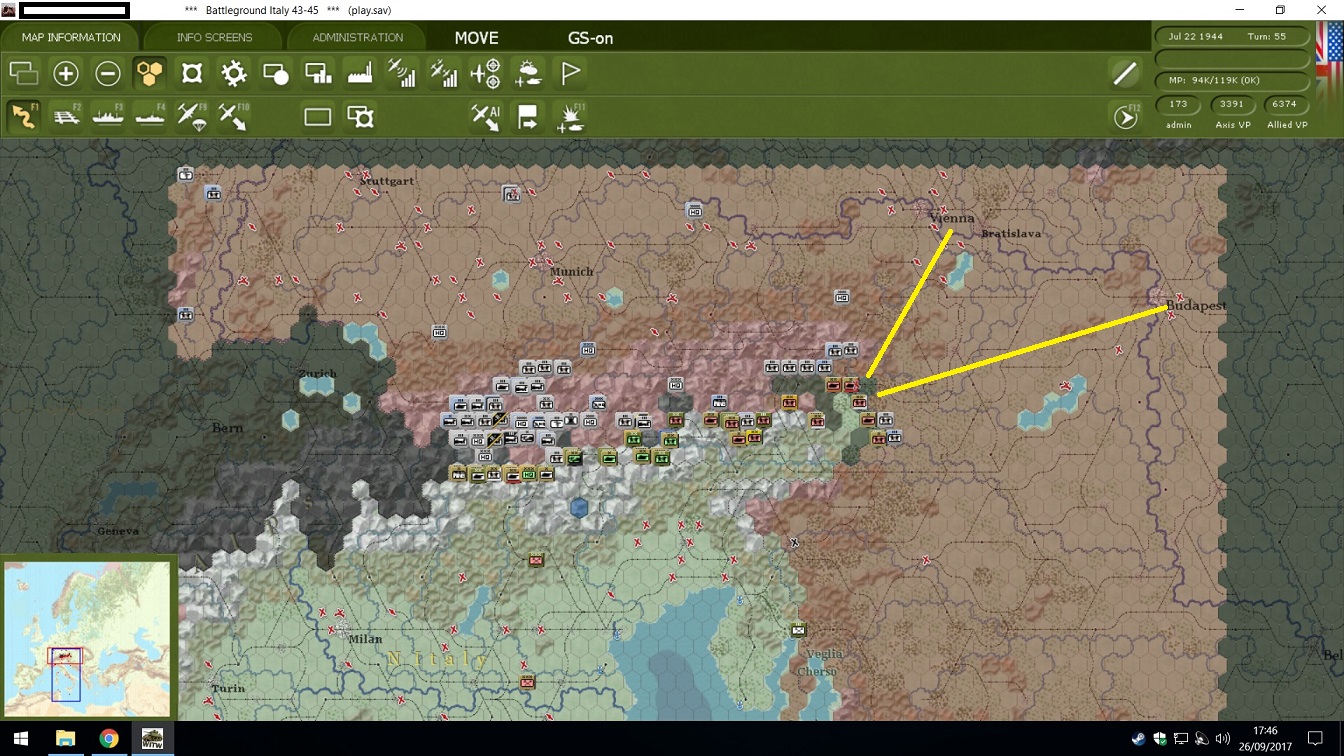Viewport: 1344px width, 756px height.
Task: Select the F1 ground move mode
Action: [x=23, y=116]
